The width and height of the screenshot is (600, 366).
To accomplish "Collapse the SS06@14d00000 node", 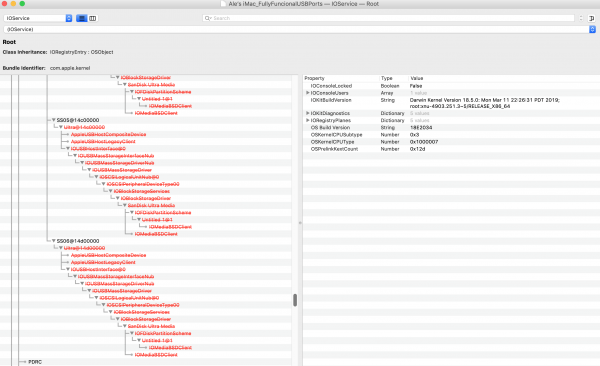I will pos(54,241).
